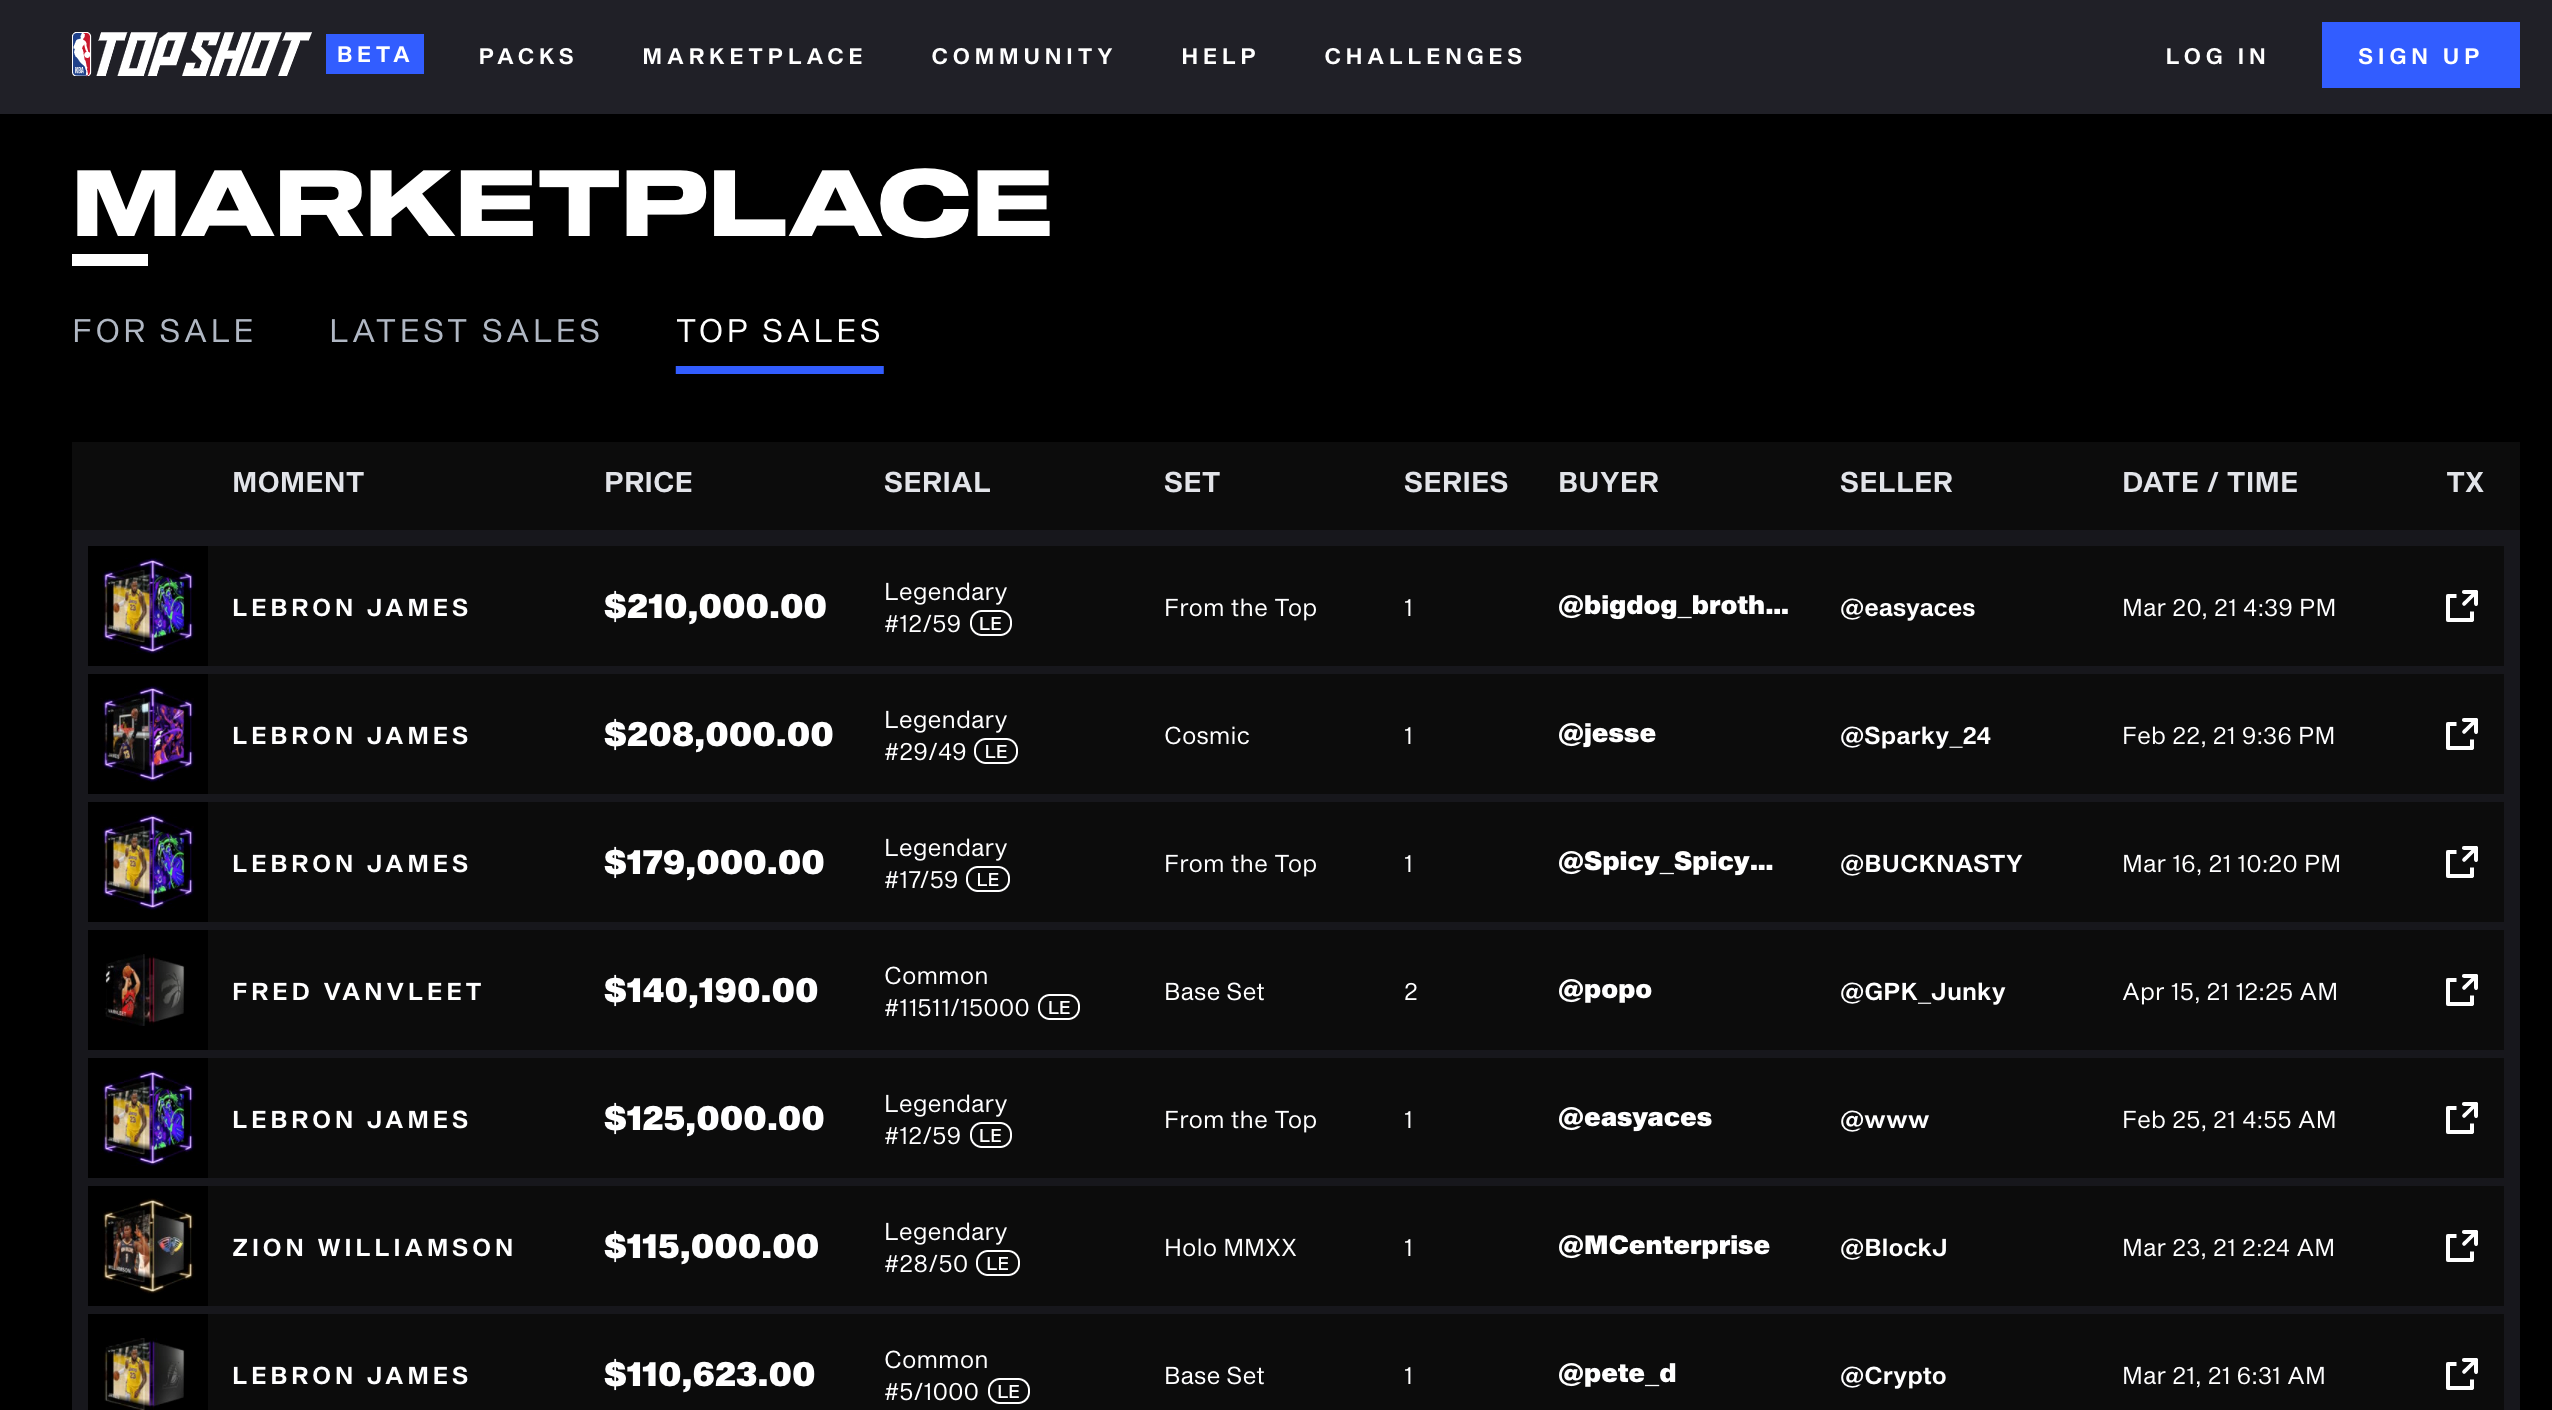Open transaction link for $179,000 LeBron sale
This screenshot has width=2552, height=1410.
pyautogui.click(x=2461, y=862)
